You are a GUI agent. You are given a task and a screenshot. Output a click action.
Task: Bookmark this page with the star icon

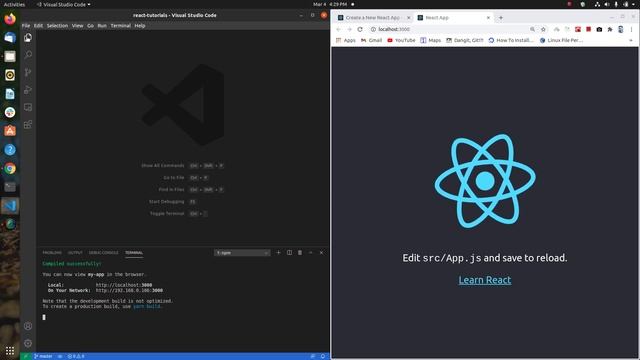[x=543, y=29]
